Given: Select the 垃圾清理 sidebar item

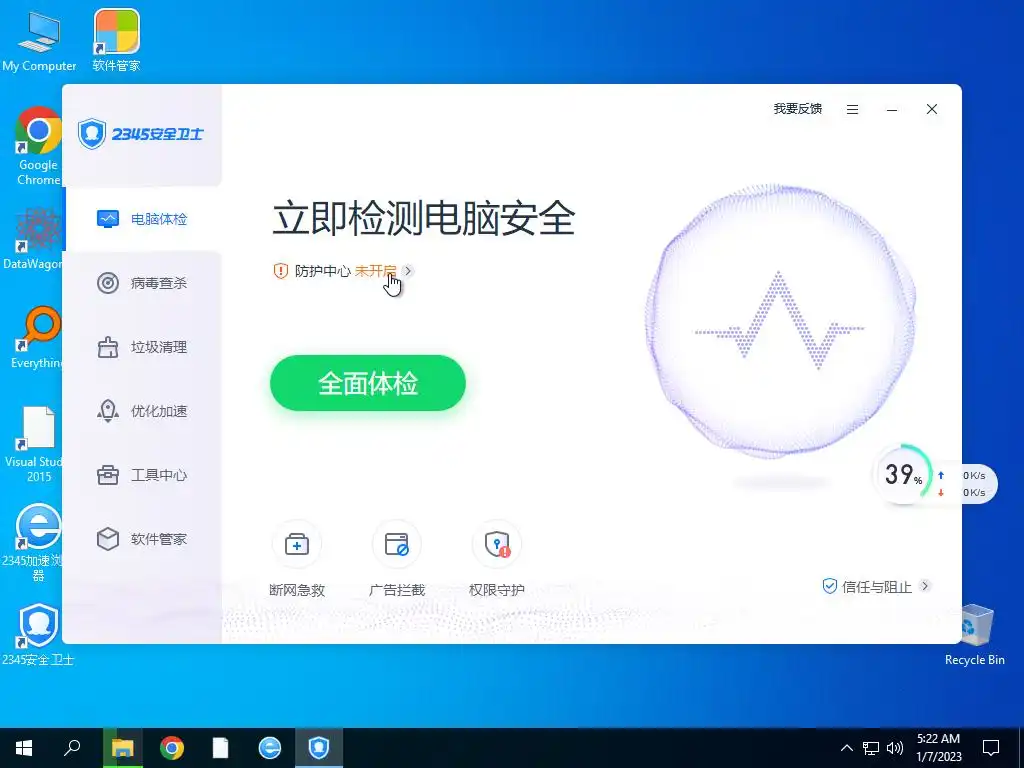Looking at the screenshot, I should click(144, 347).
